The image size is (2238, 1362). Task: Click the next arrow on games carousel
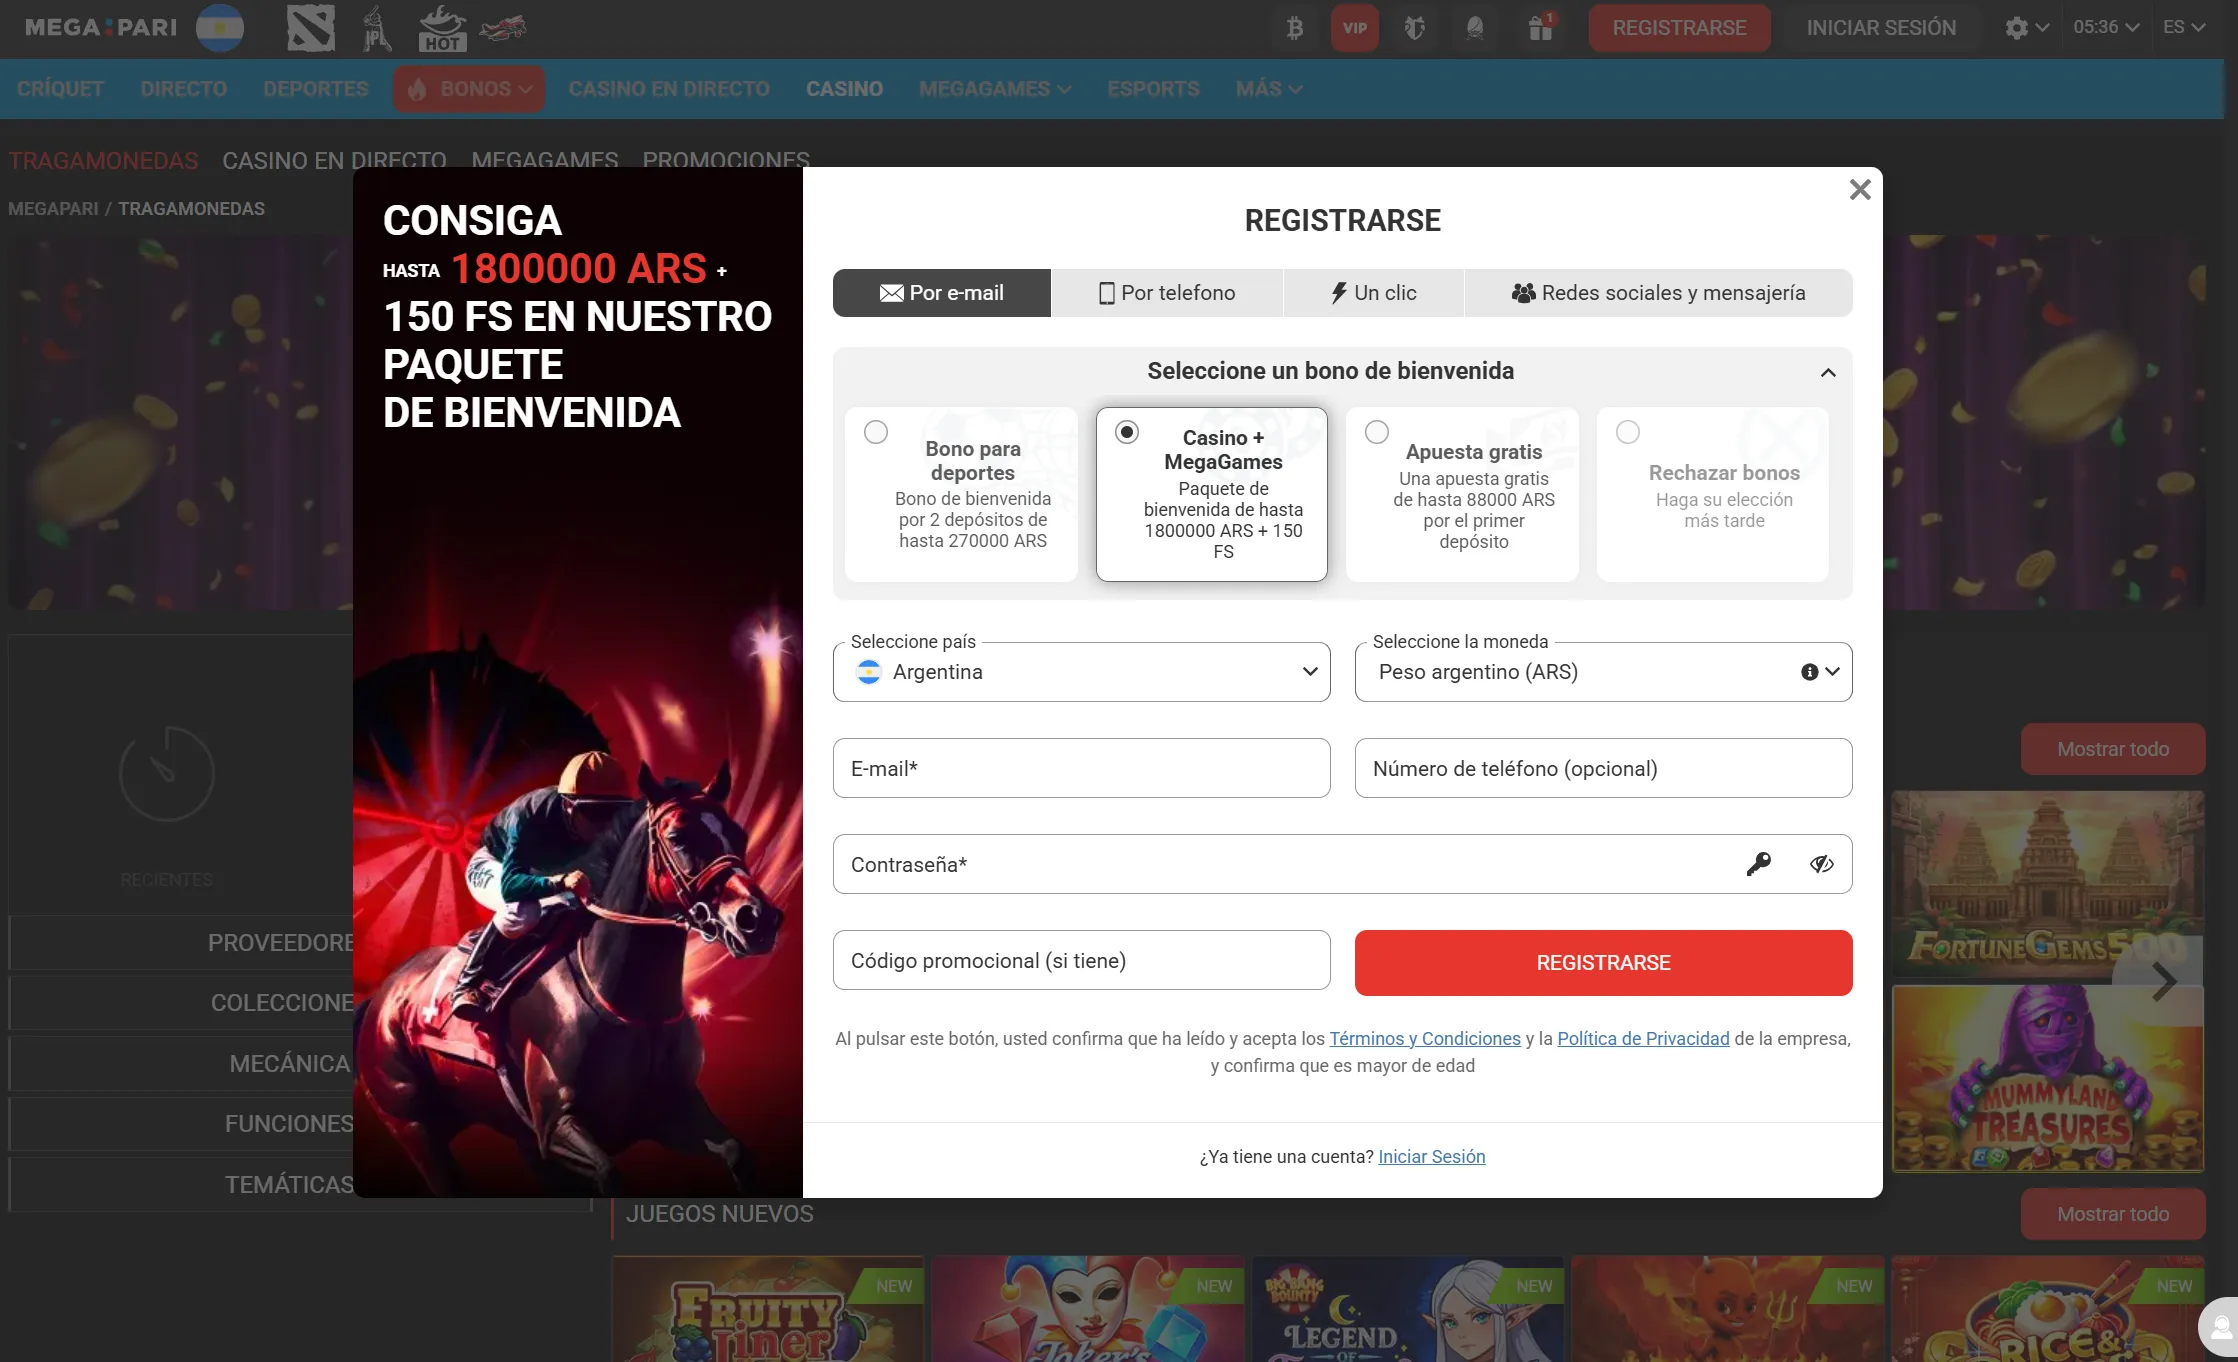[2164, 981]
